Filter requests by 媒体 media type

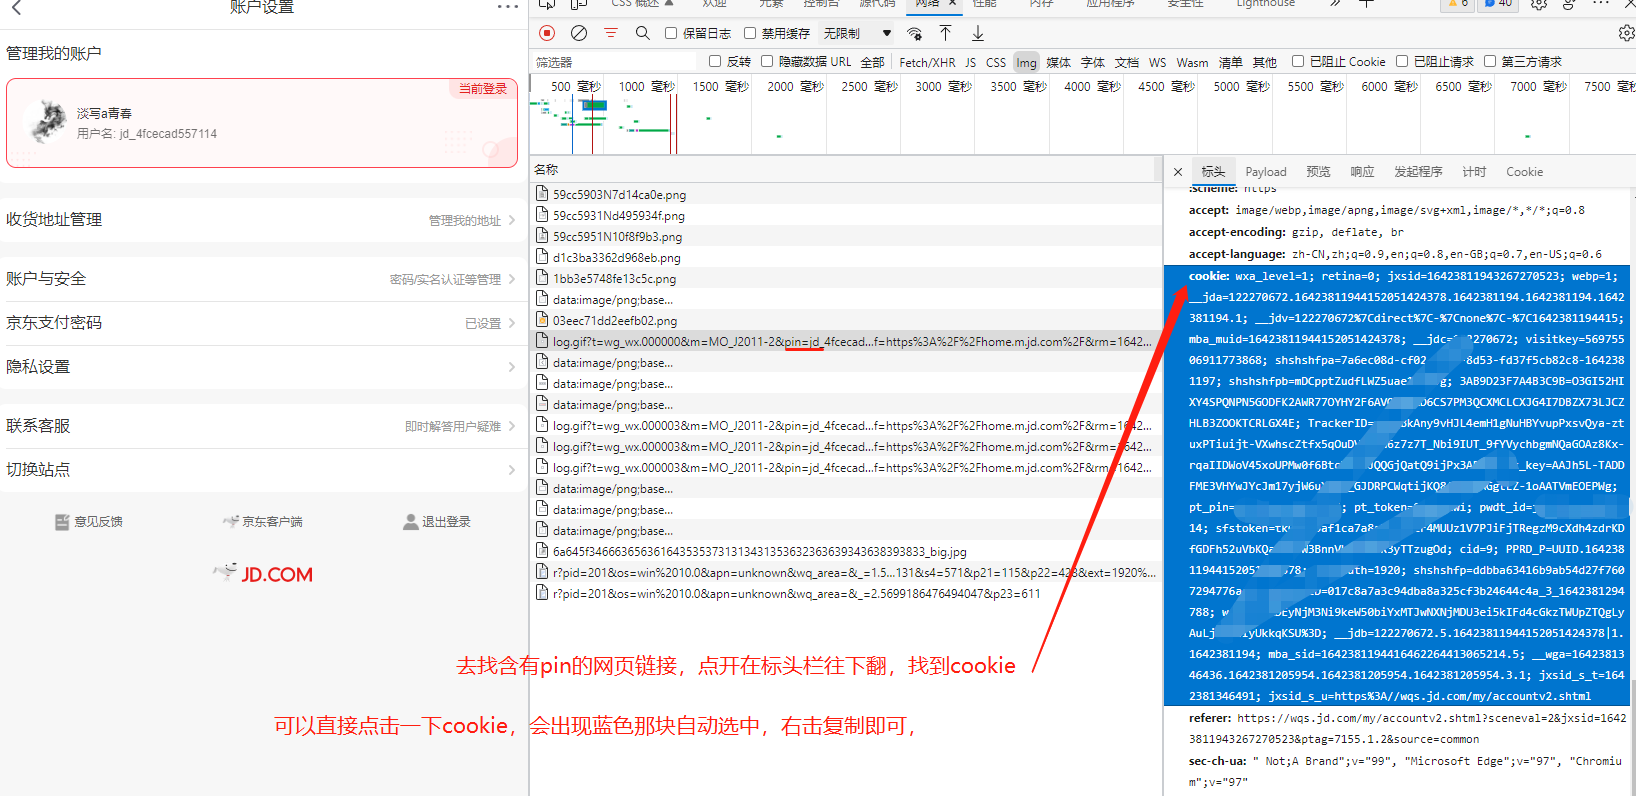click(x=1059, y=62)
